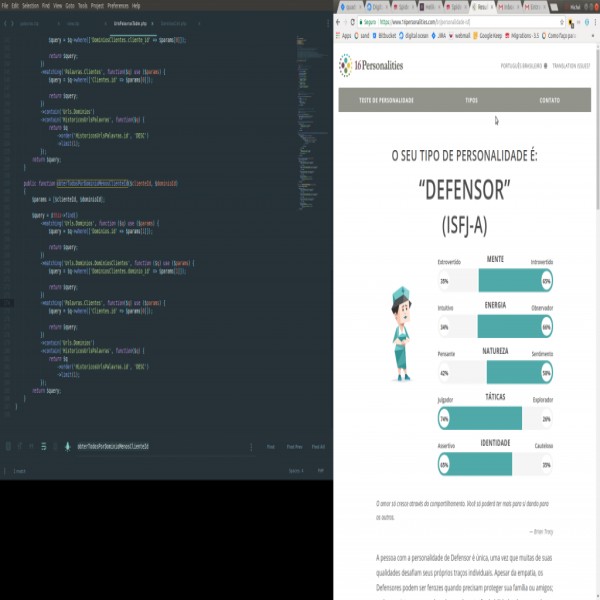Click the browser back arrow
Viewport: 600px width, 600px height.
click(x=339, y=20)
